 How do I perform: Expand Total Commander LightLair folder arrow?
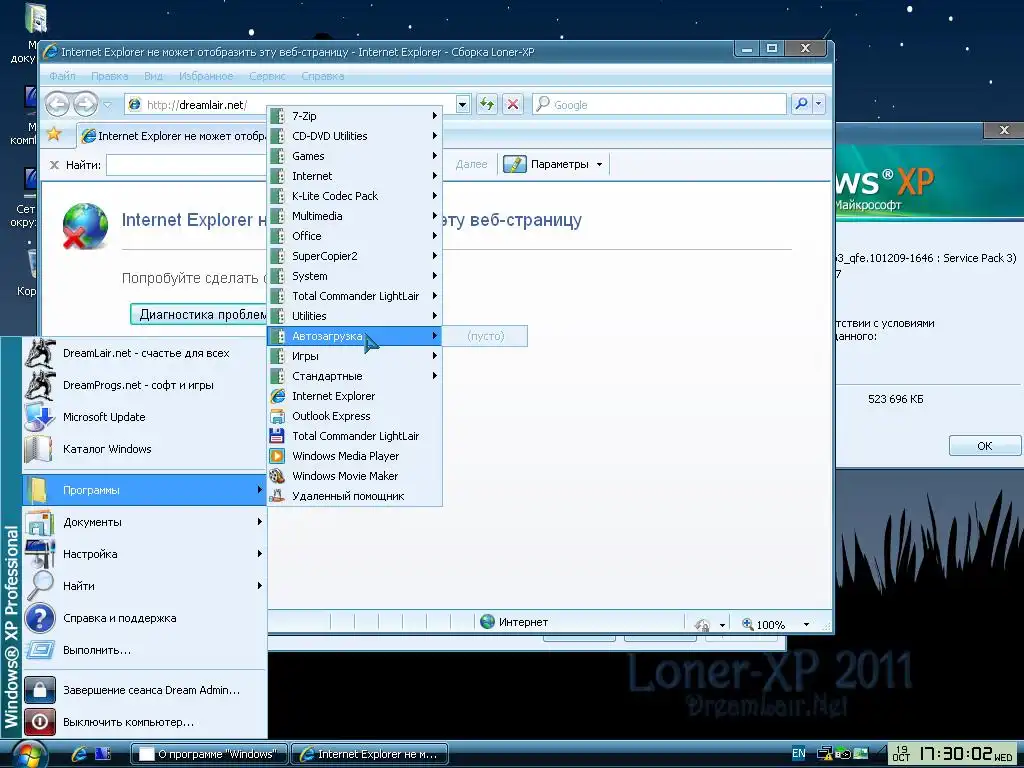pyautogui.click(x=434, y=296)
